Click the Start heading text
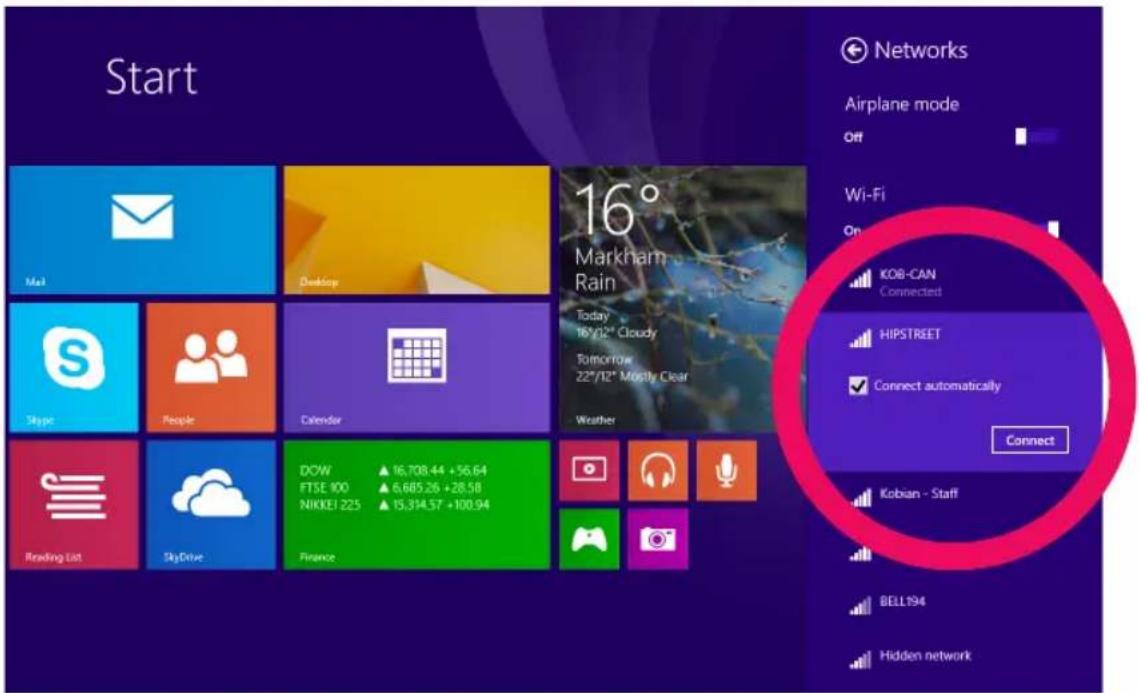This screenshot has height=693, width=1139. point(152,77)
